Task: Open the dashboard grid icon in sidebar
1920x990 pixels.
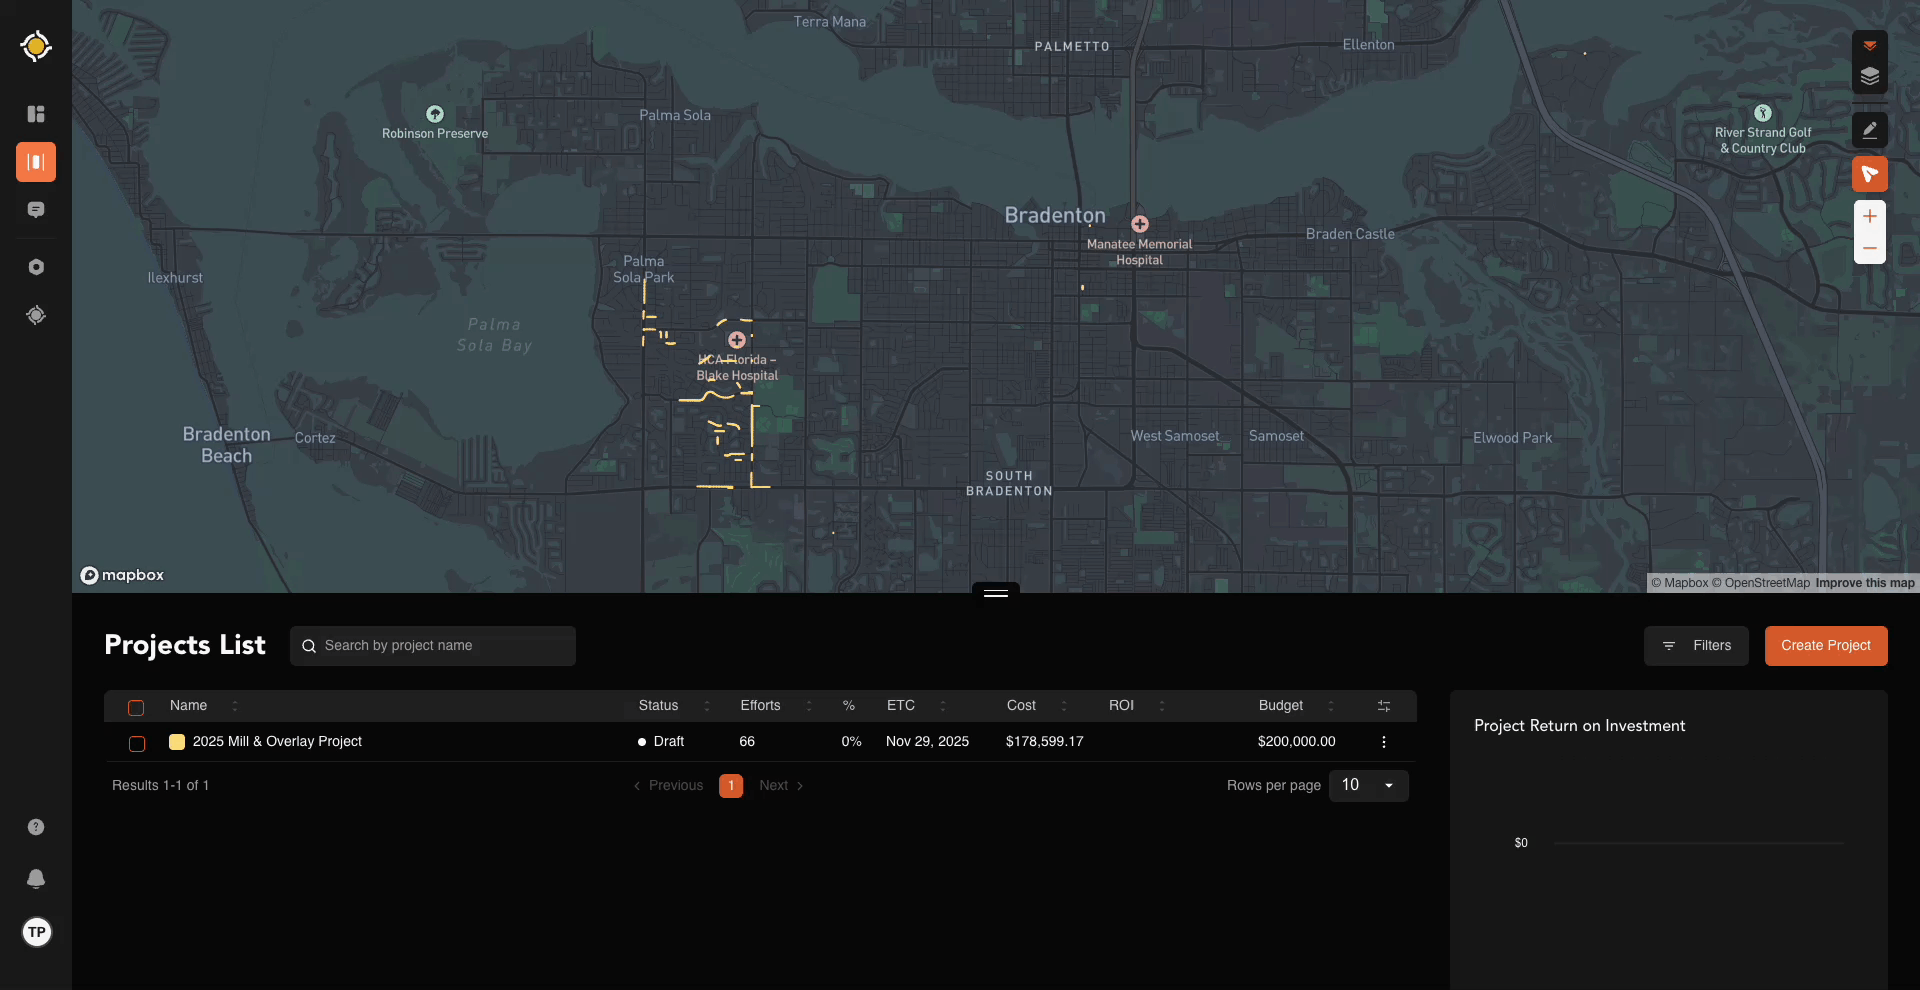Action: coord(36,114)
